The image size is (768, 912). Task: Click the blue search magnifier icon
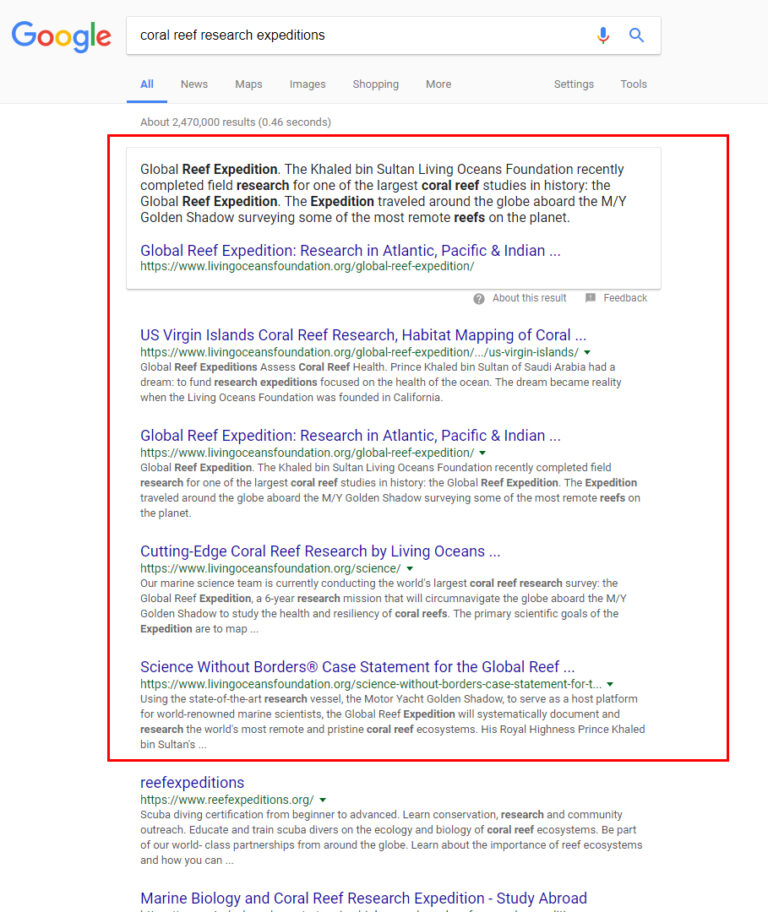tap(637, 35)
